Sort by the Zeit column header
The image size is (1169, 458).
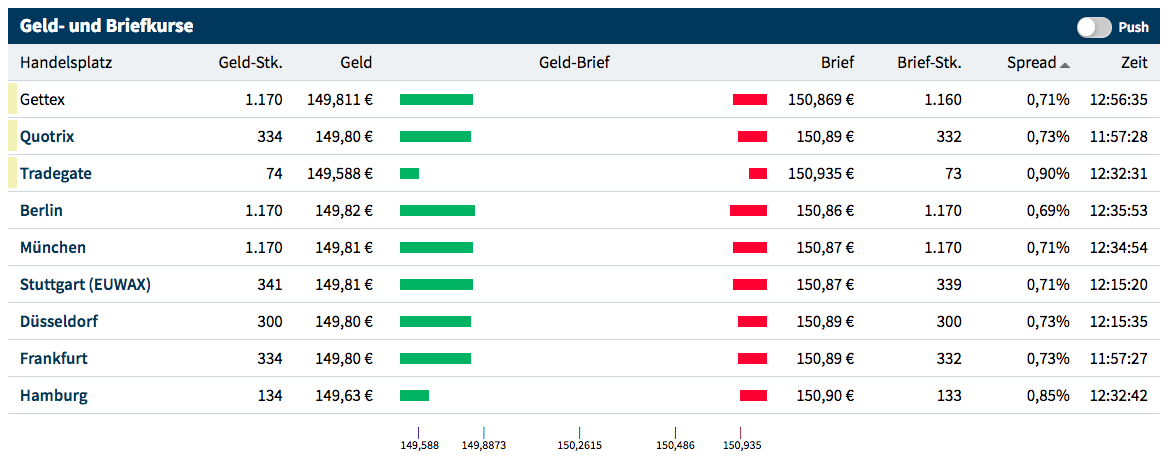[1134, 63]
